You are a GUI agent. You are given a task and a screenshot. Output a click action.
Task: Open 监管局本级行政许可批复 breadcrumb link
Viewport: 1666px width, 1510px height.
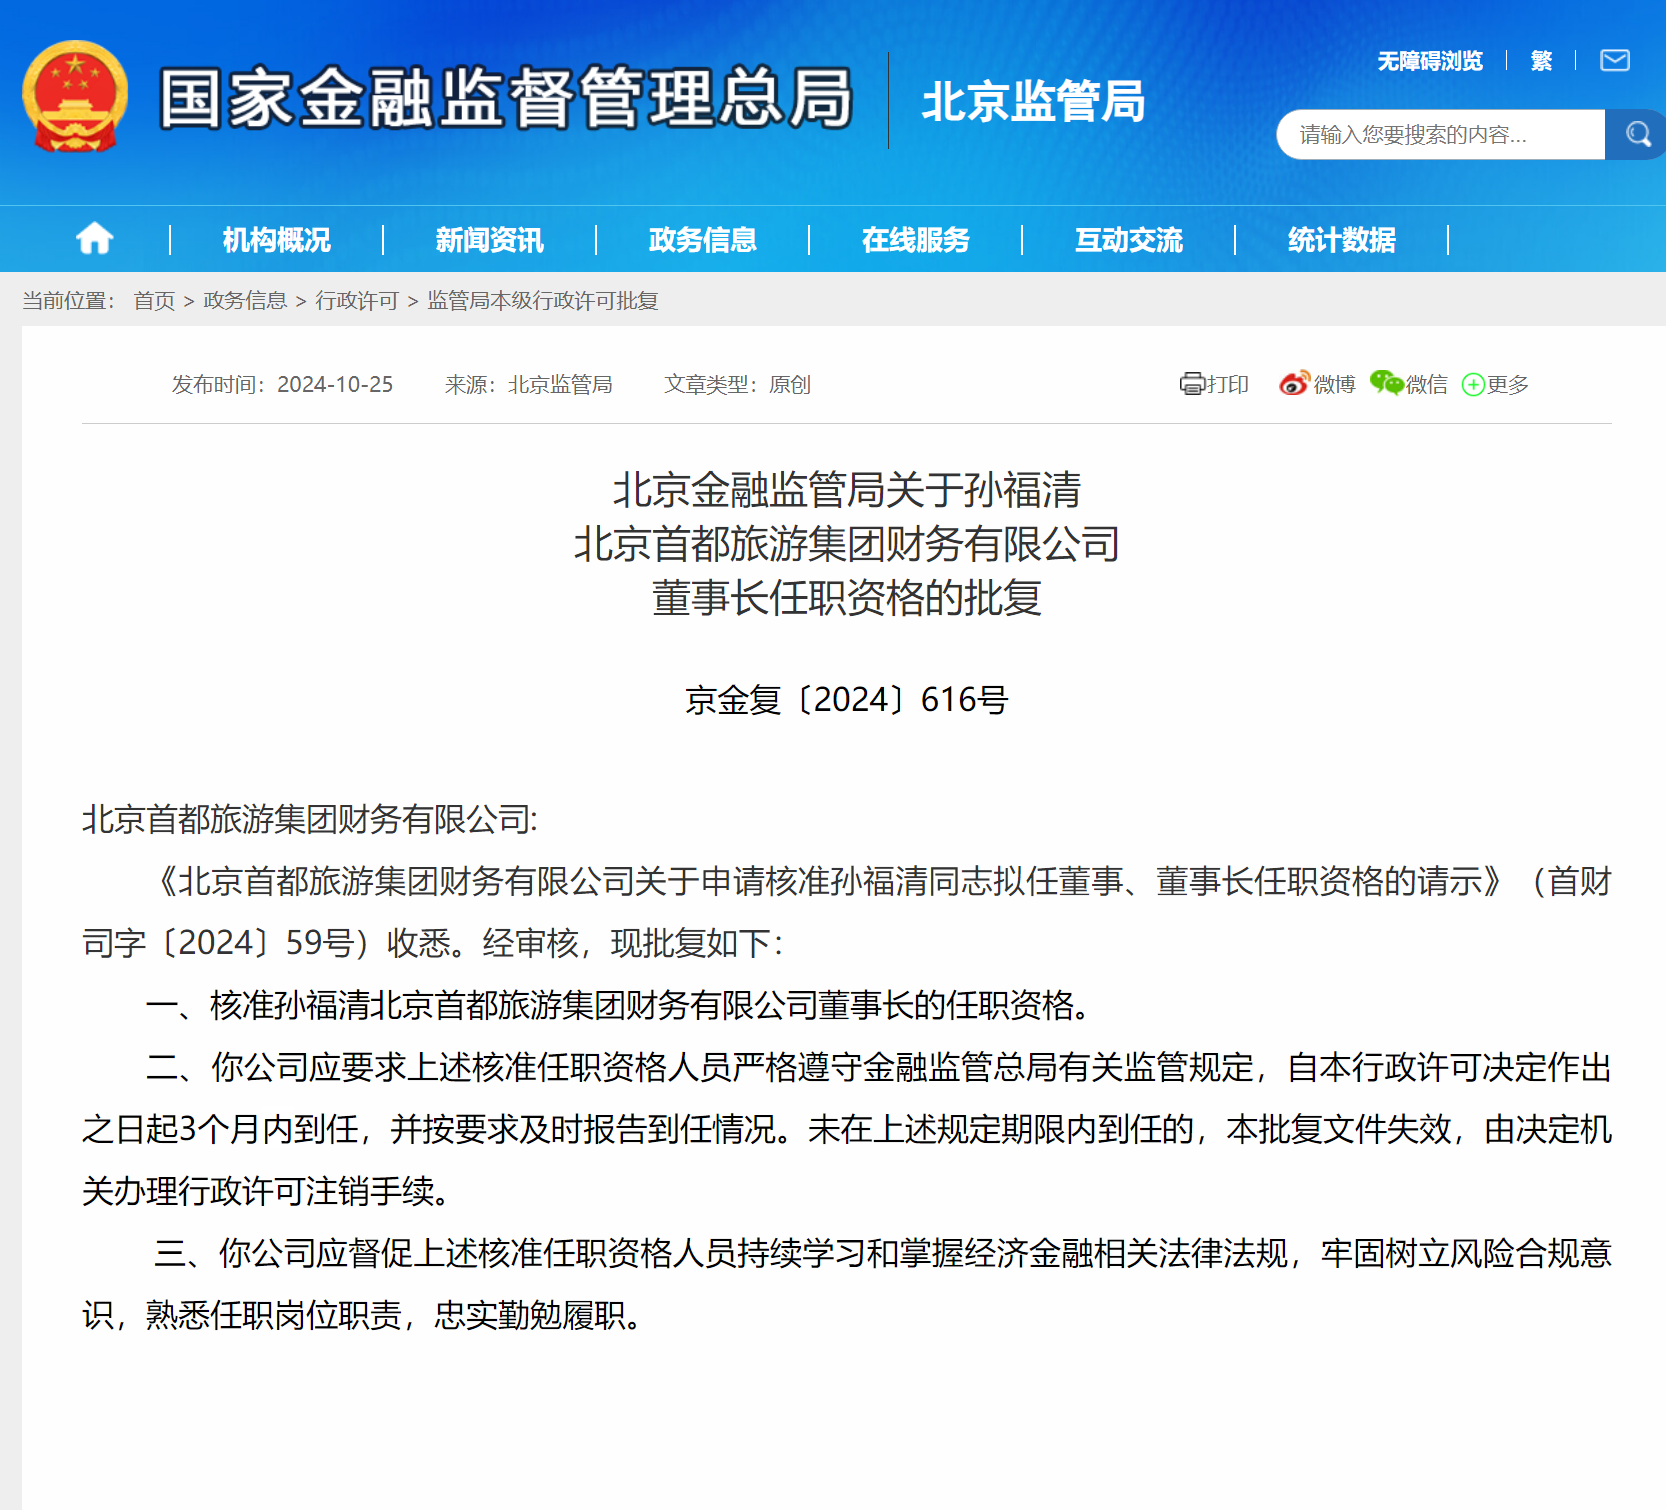coord(542,301)
